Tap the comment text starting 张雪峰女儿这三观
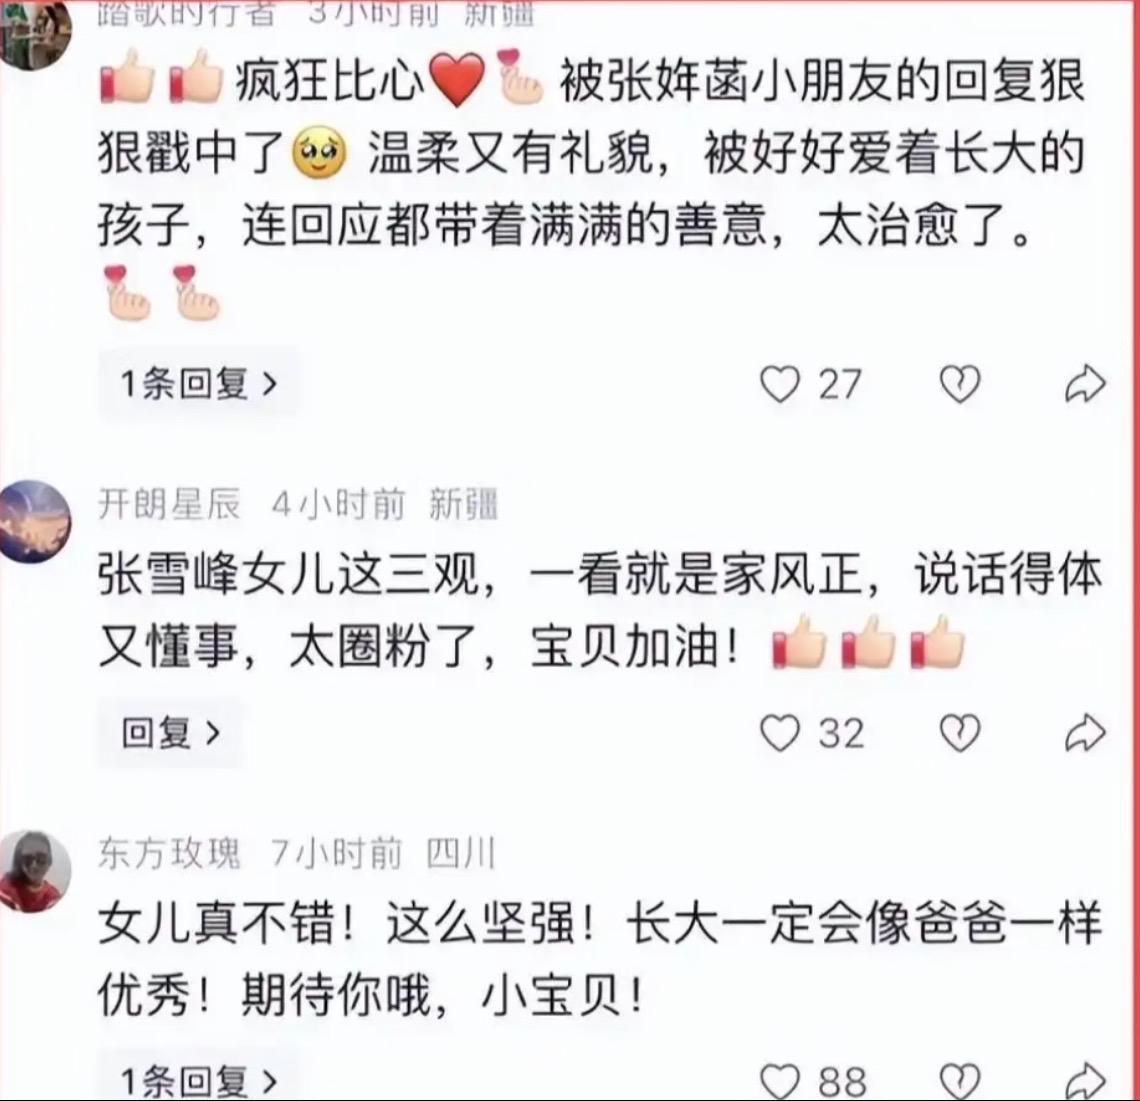 tap(601, 611)
